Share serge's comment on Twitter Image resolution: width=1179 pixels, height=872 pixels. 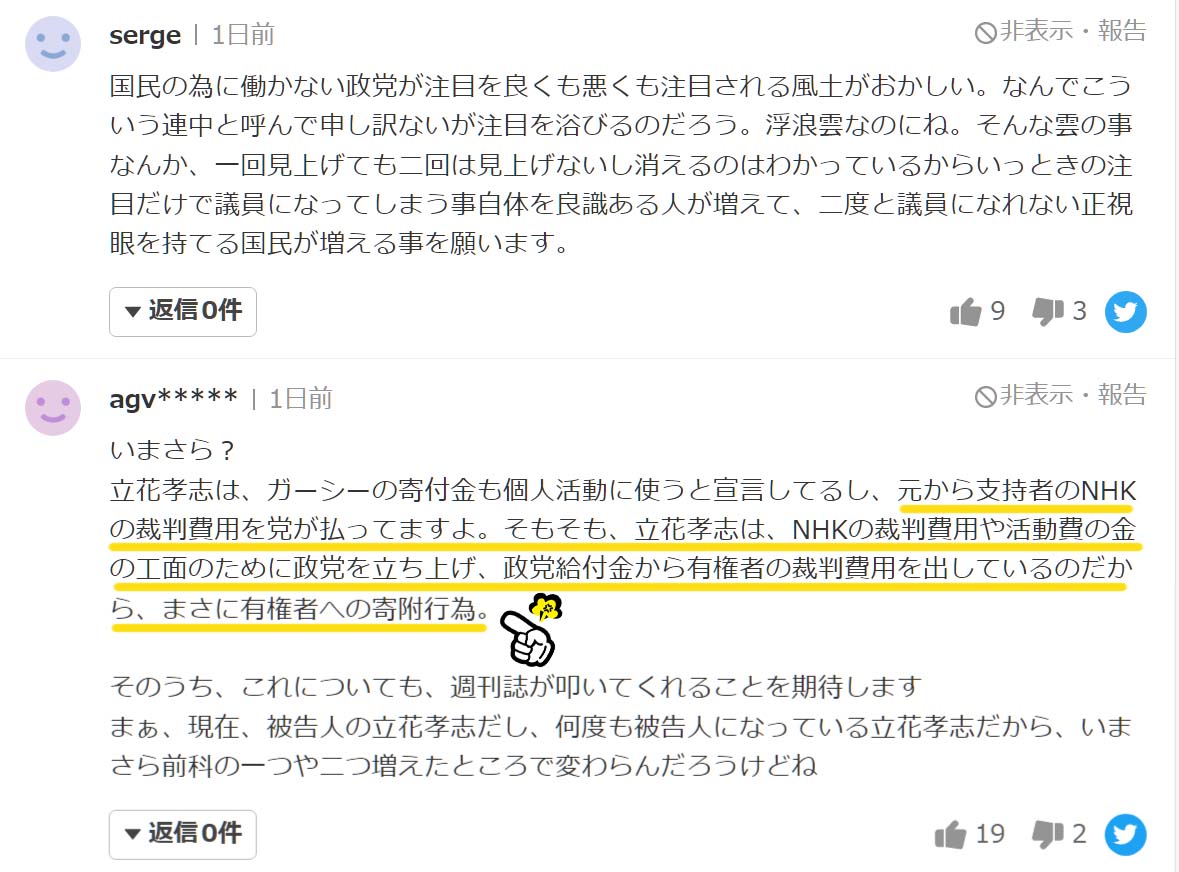1126,312
